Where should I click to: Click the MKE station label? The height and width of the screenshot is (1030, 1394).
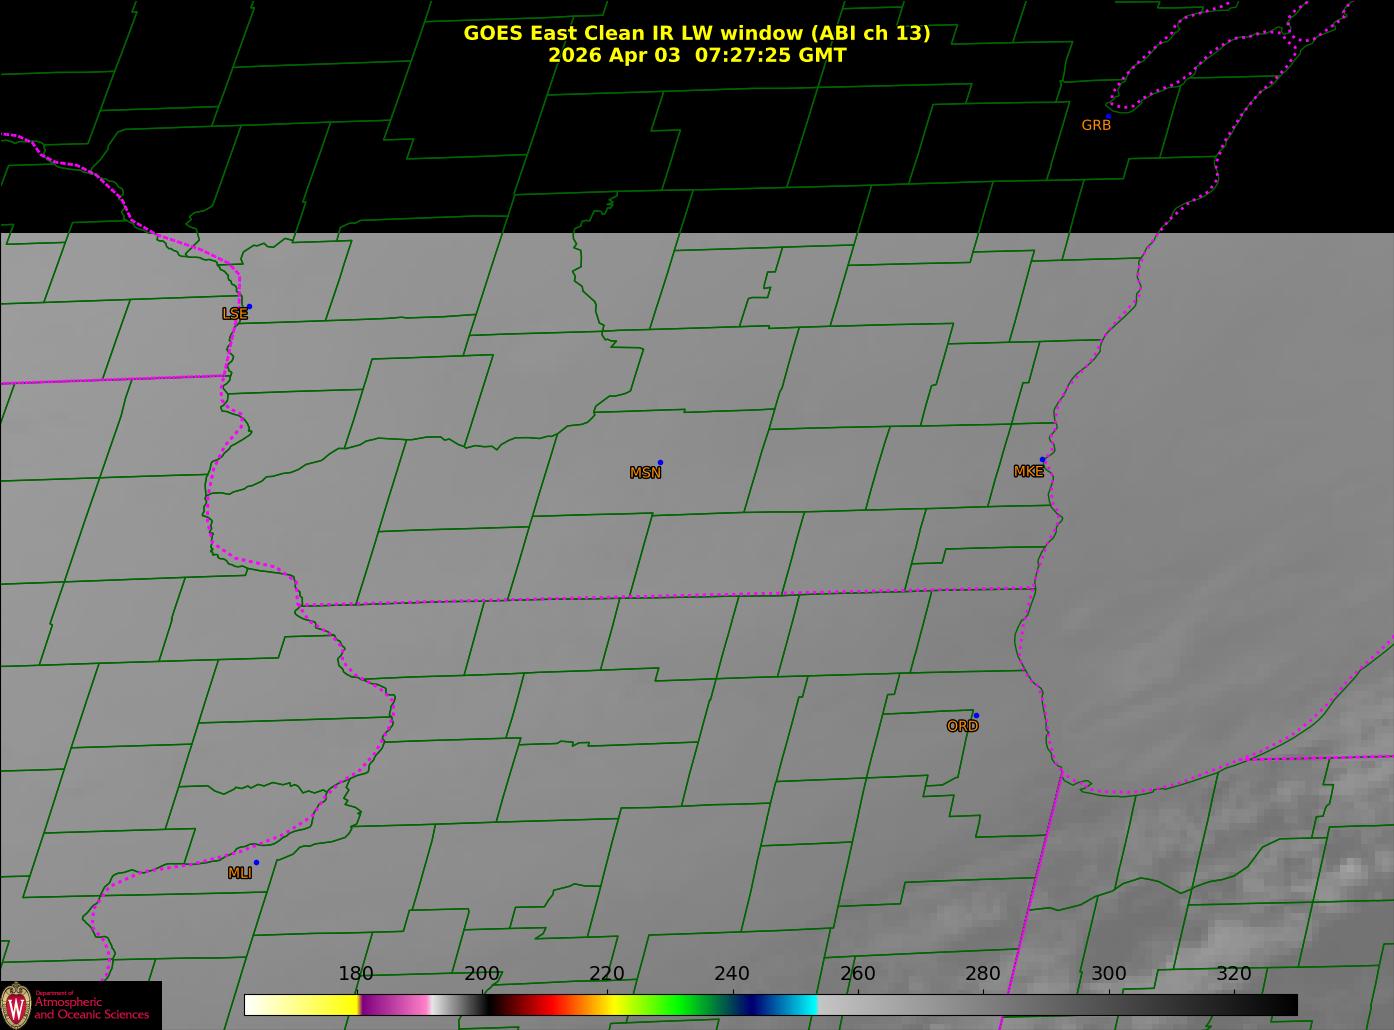pos(1028,472)
